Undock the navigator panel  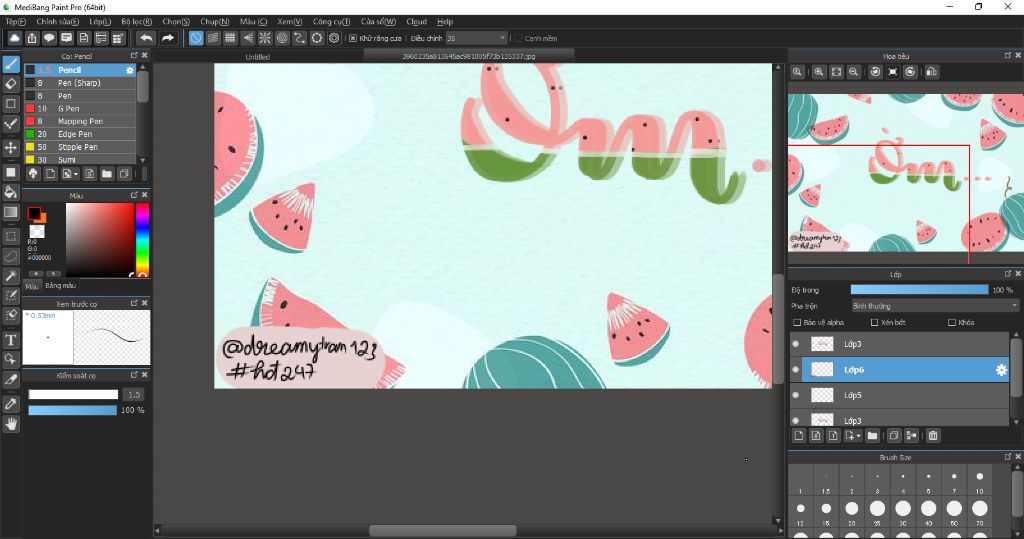tap(1008, 56)
